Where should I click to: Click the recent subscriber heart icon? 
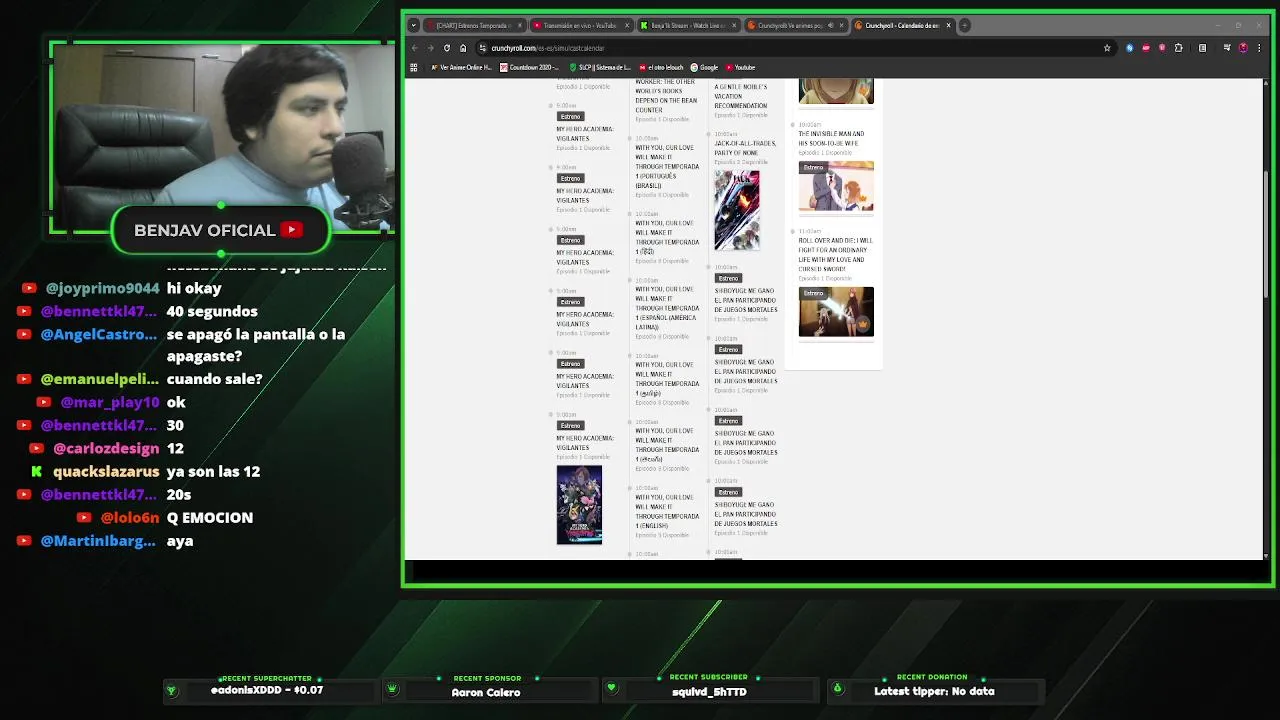pyautogui.click(x=612, y=688)
